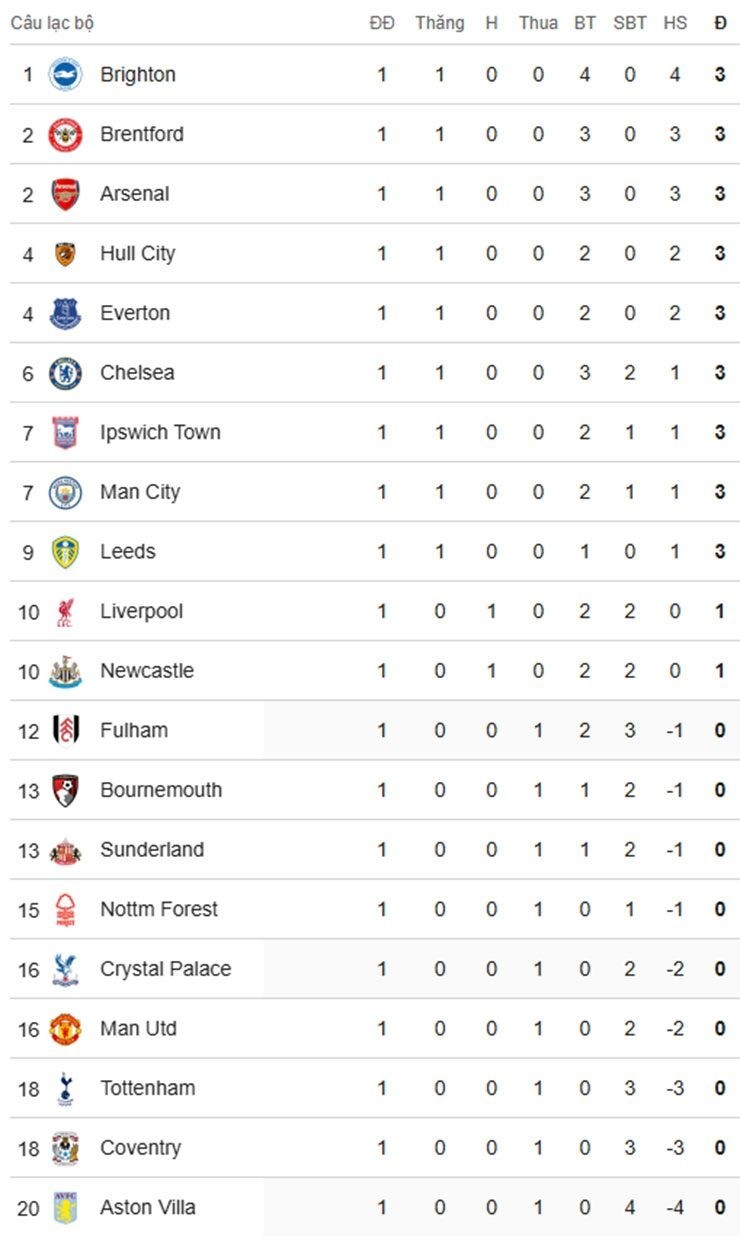Viewport: 740px width, 1247px height.
Task: Open the Newcastle team name link
Action: [x=147, y=670]
